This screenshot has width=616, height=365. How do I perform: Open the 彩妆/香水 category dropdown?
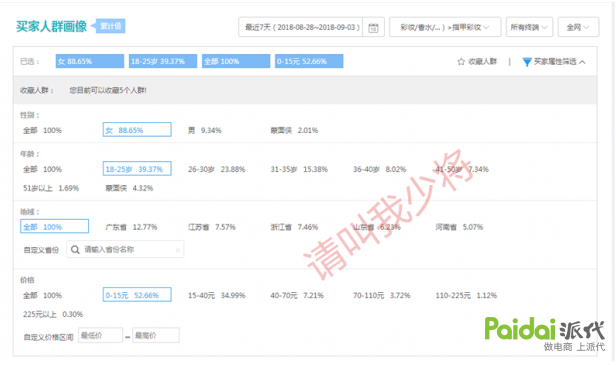point(445,27)
